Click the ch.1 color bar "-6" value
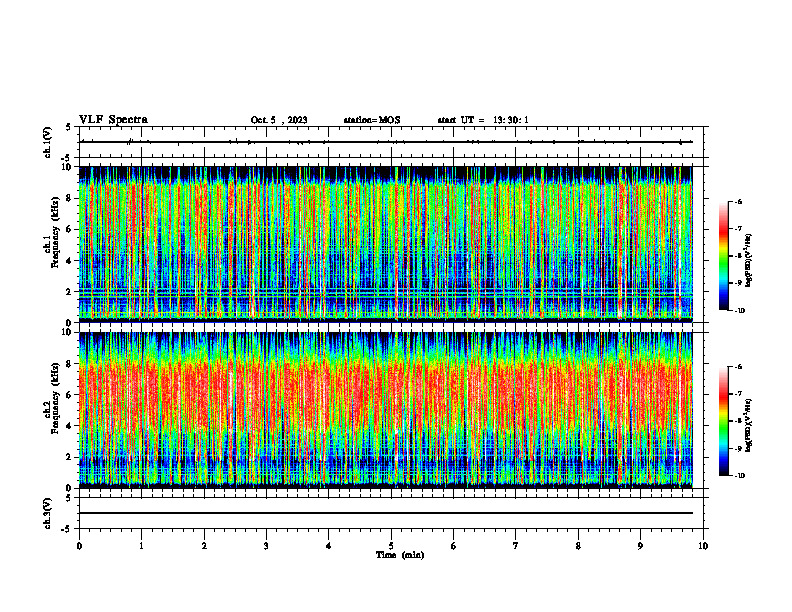Viewport: 792px width, 612px height. point(739,201)
